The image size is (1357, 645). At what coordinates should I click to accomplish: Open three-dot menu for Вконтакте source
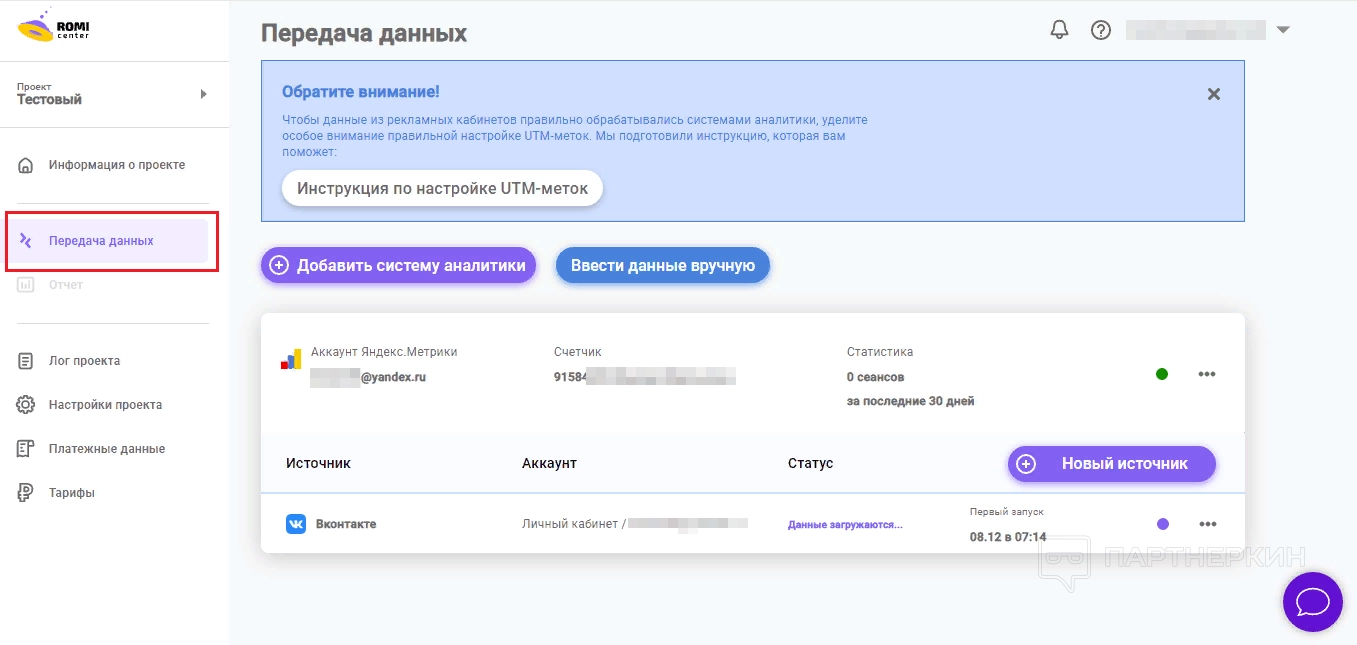1207,524
